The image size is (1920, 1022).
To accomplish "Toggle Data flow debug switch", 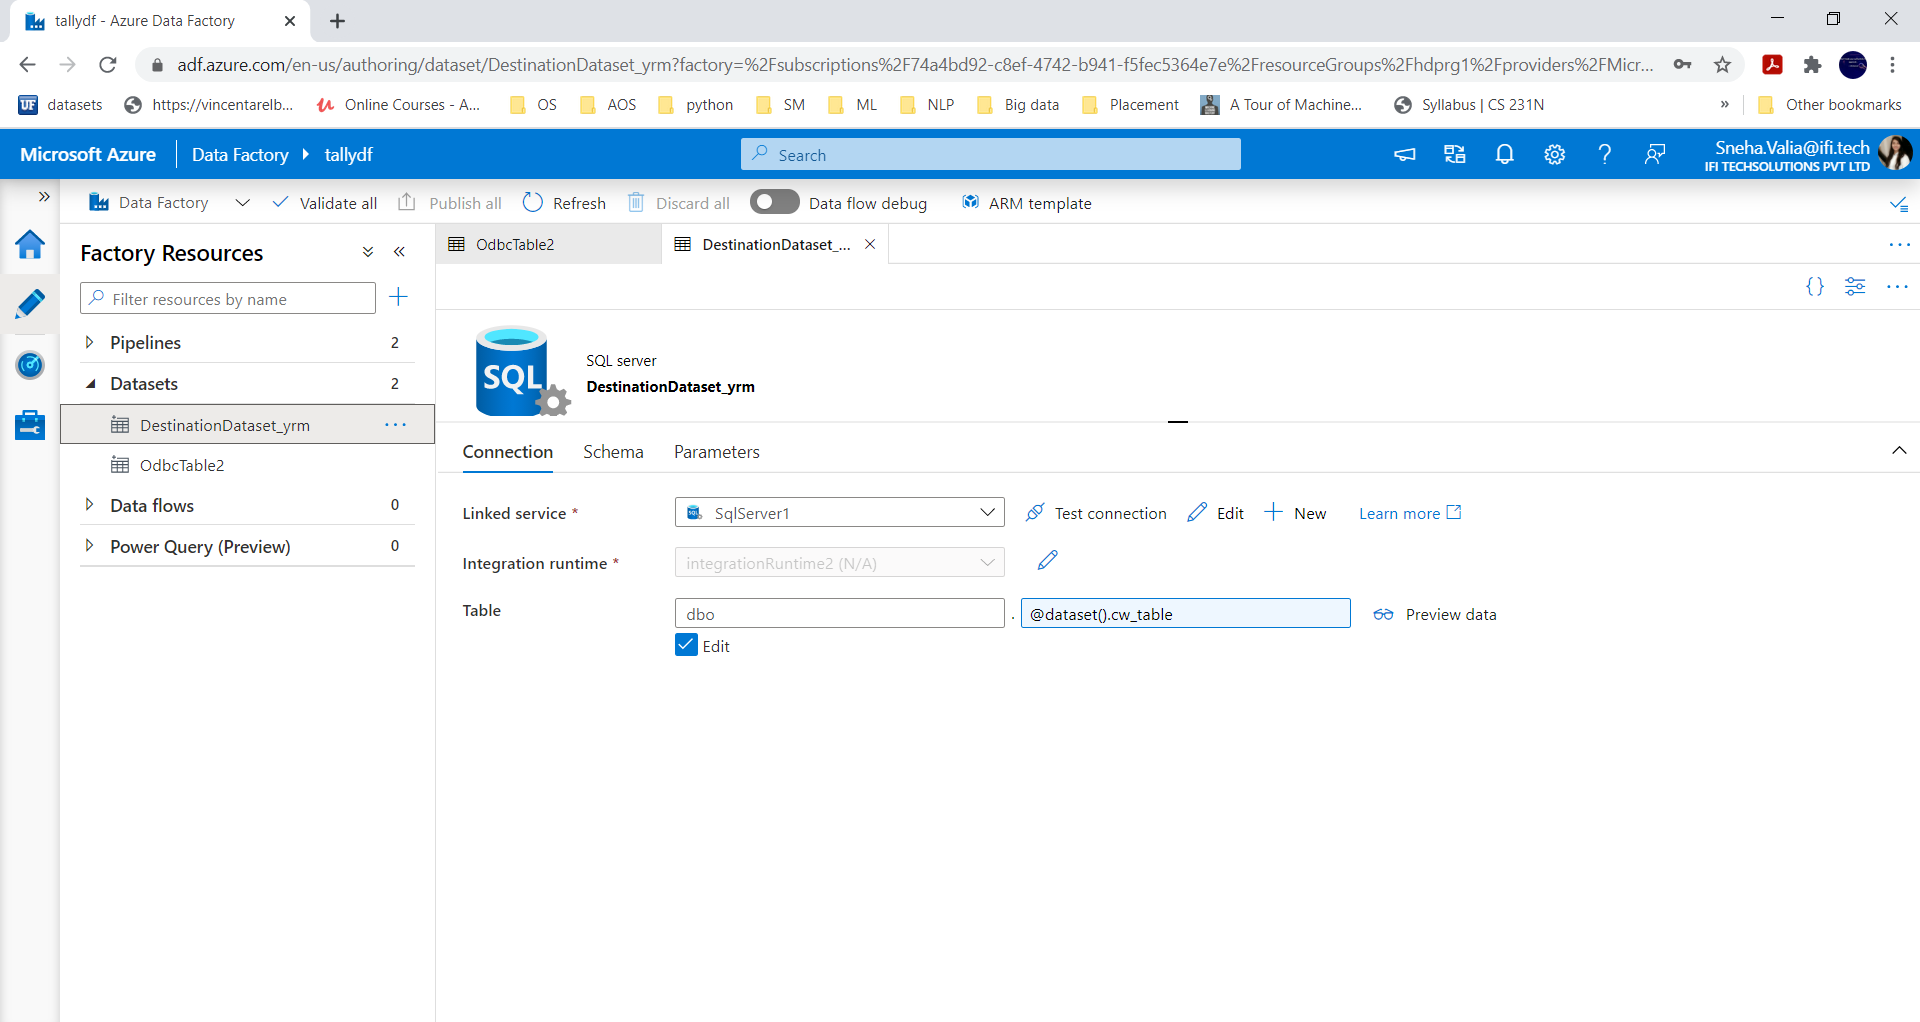I will 774,202.
